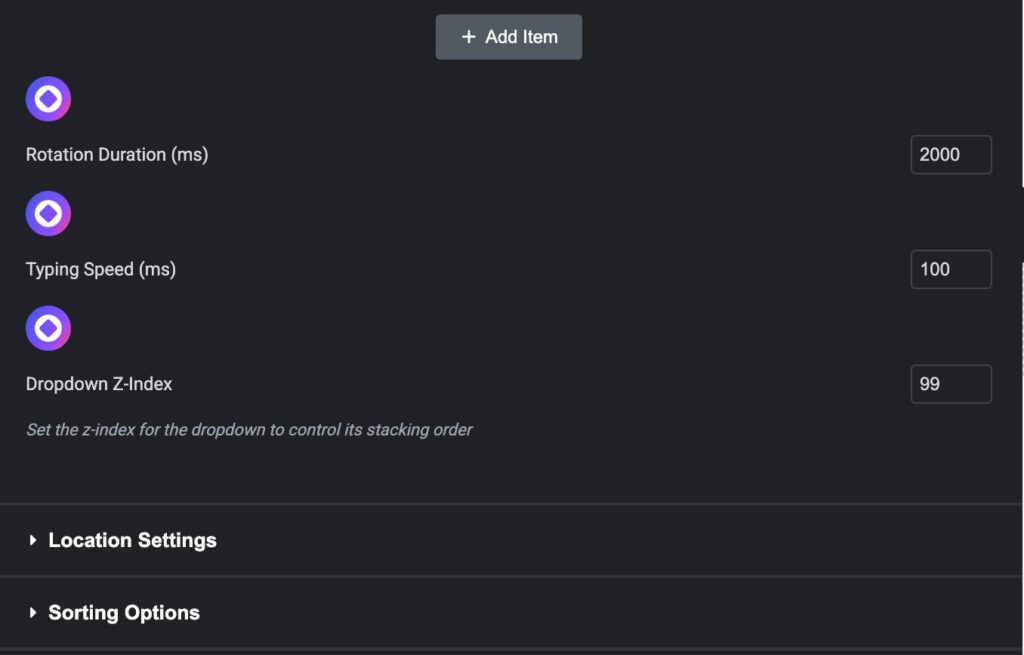Focus the Dropdown Z-Index input field

click(951, 384)
